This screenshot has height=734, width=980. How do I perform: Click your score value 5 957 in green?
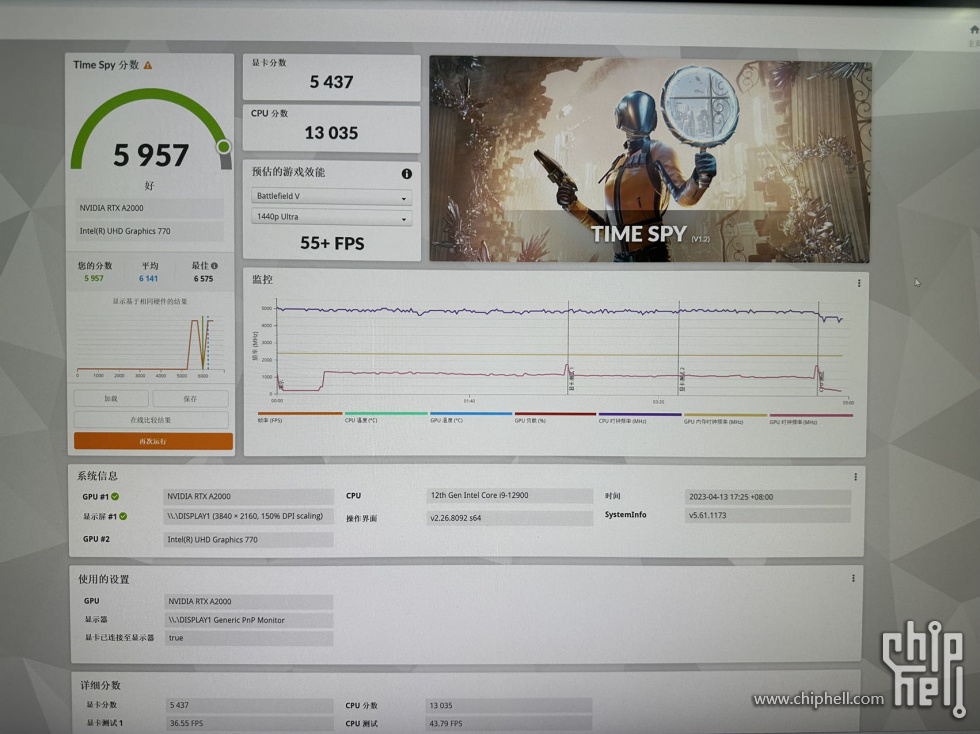(x=94, y=278)
